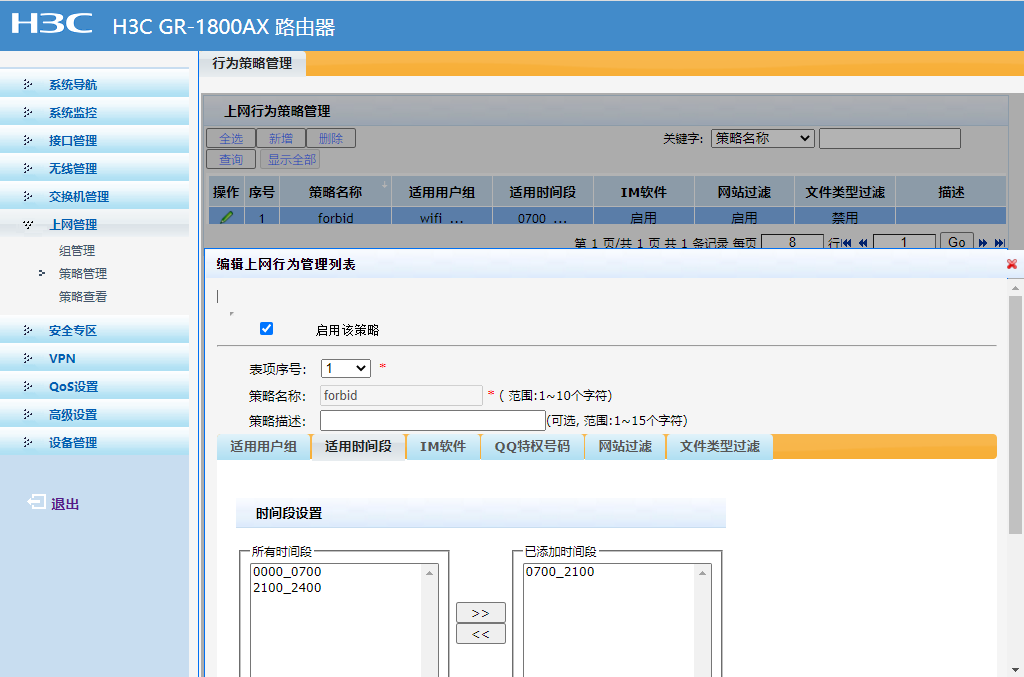The image size is (1024, 677).
Task: Click the arrow icon beside 系统导航
Action: [x=27, y=84]
